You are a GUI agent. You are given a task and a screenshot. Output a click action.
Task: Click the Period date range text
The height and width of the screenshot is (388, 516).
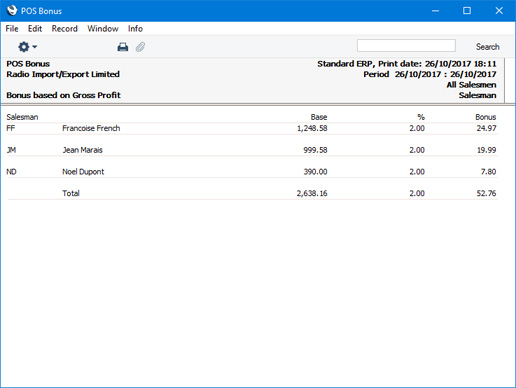click(430, 74)
